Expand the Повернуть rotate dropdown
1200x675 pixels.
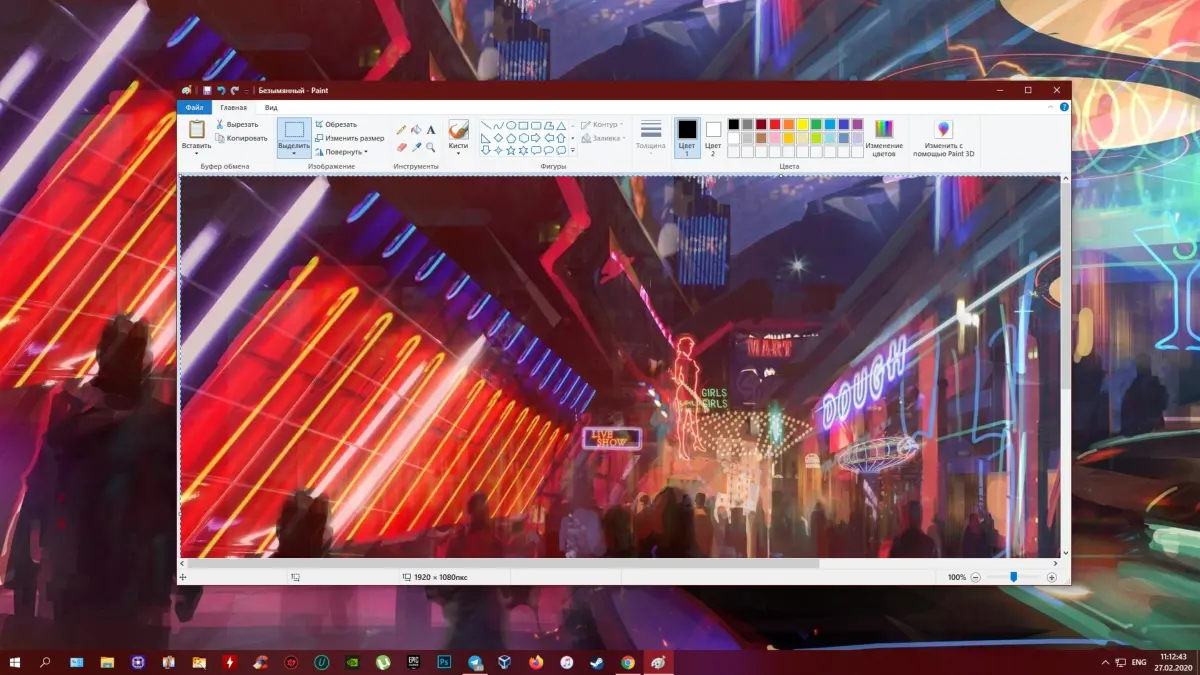click(x=341, y=152)
